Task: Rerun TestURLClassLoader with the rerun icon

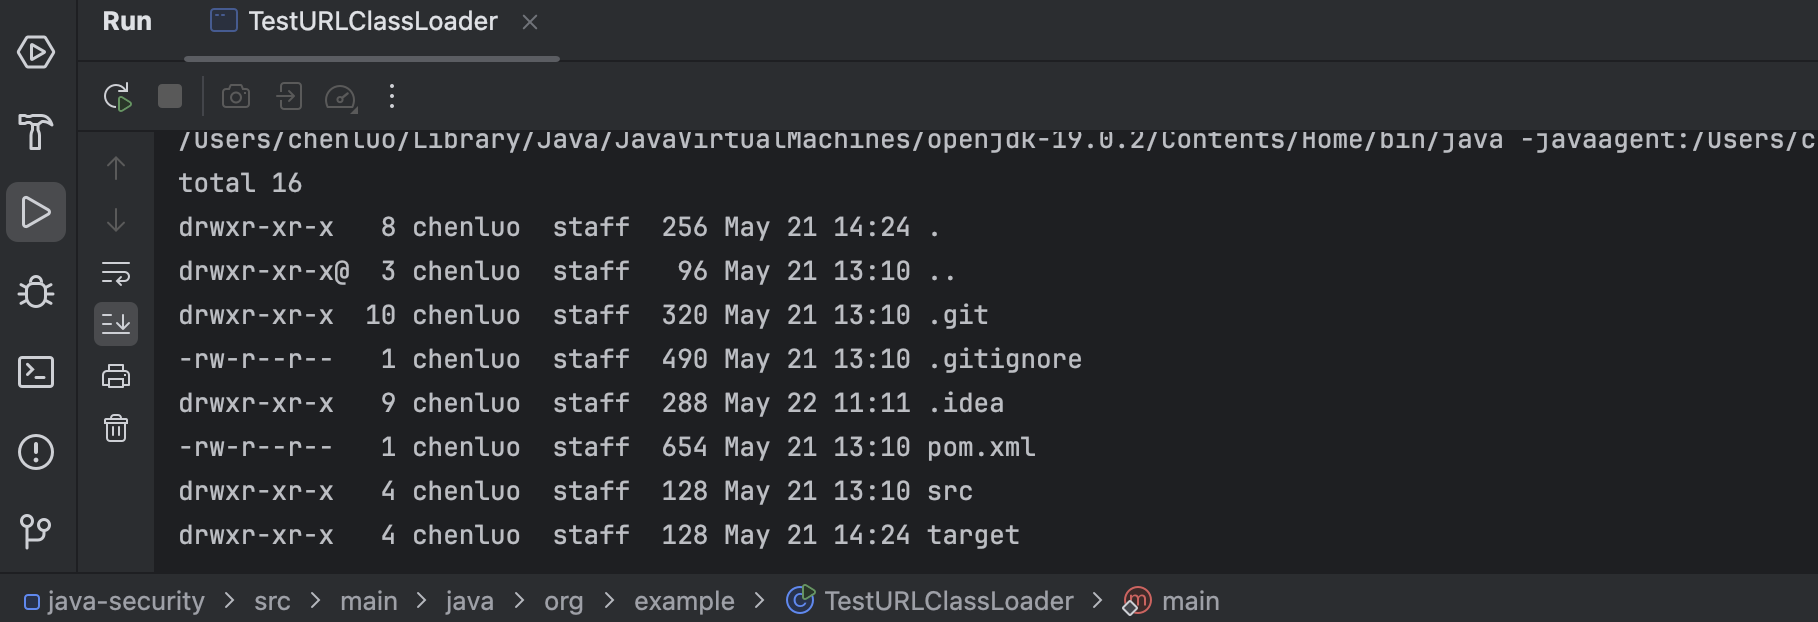Action: [x=118, y=97]
